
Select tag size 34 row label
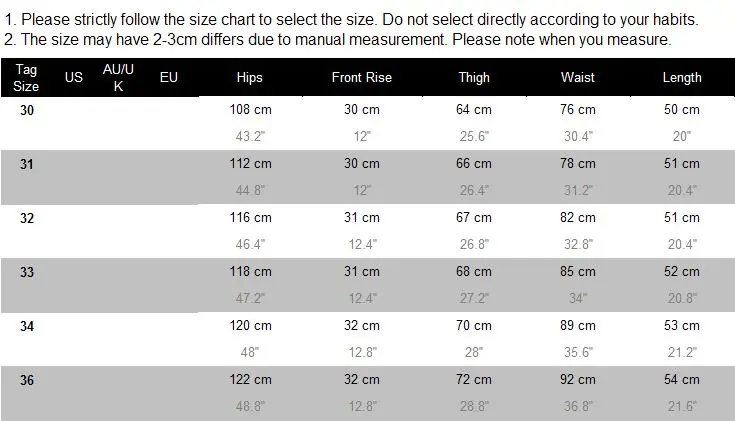[x=27, y=325]
